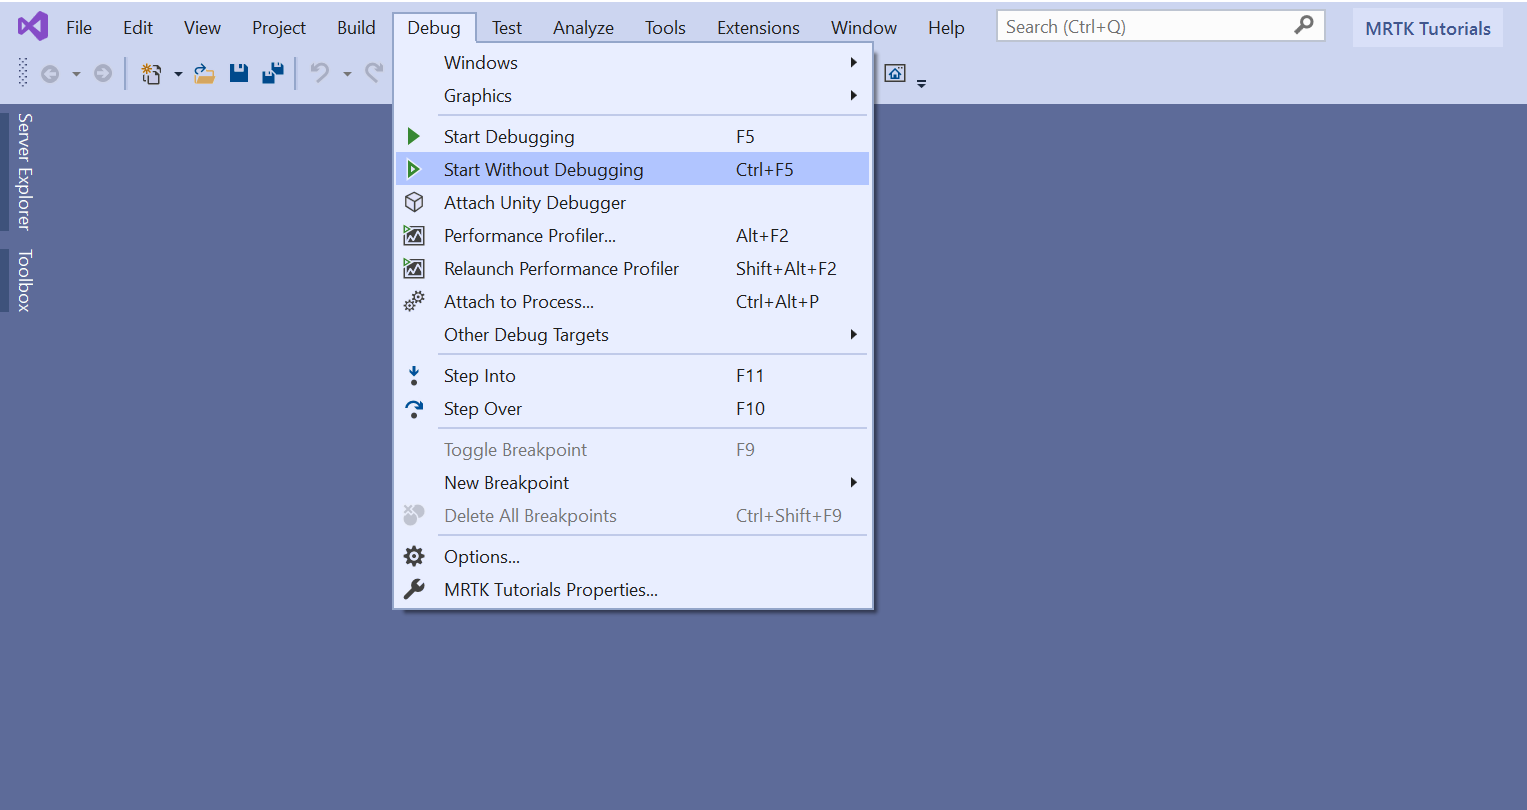Open the Navigate Backward history dropdown arrow
This screenshot has width=1527, height=810.
point(76,74)
